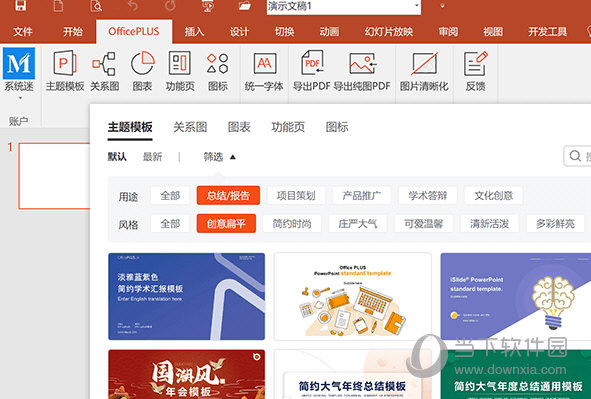Screen dimensions: 591x399
Task: Click the Redo arrow in quick access toolbar
Action: tap(170, 5)
